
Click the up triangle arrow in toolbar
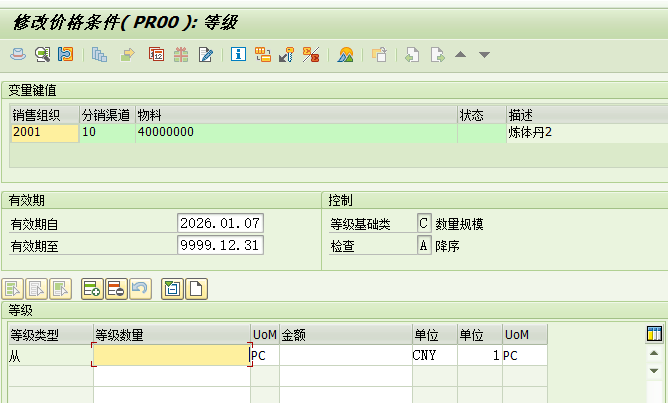point(461,54)
